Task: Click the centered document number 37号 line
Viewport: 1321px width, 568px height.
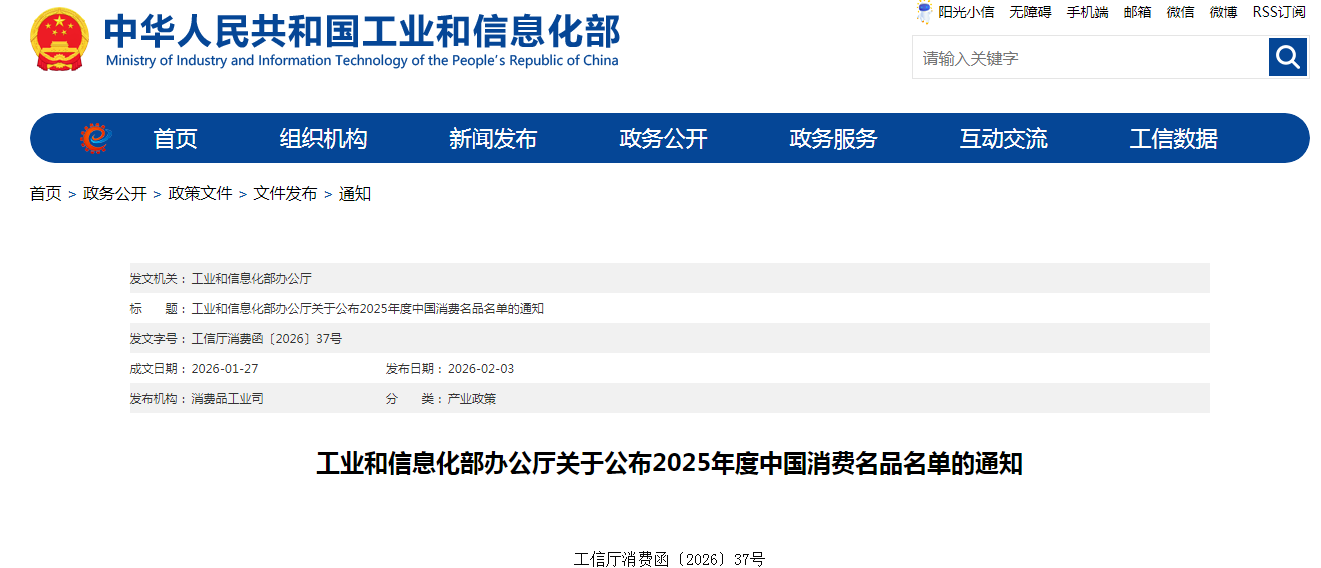Action: point(669,559)
